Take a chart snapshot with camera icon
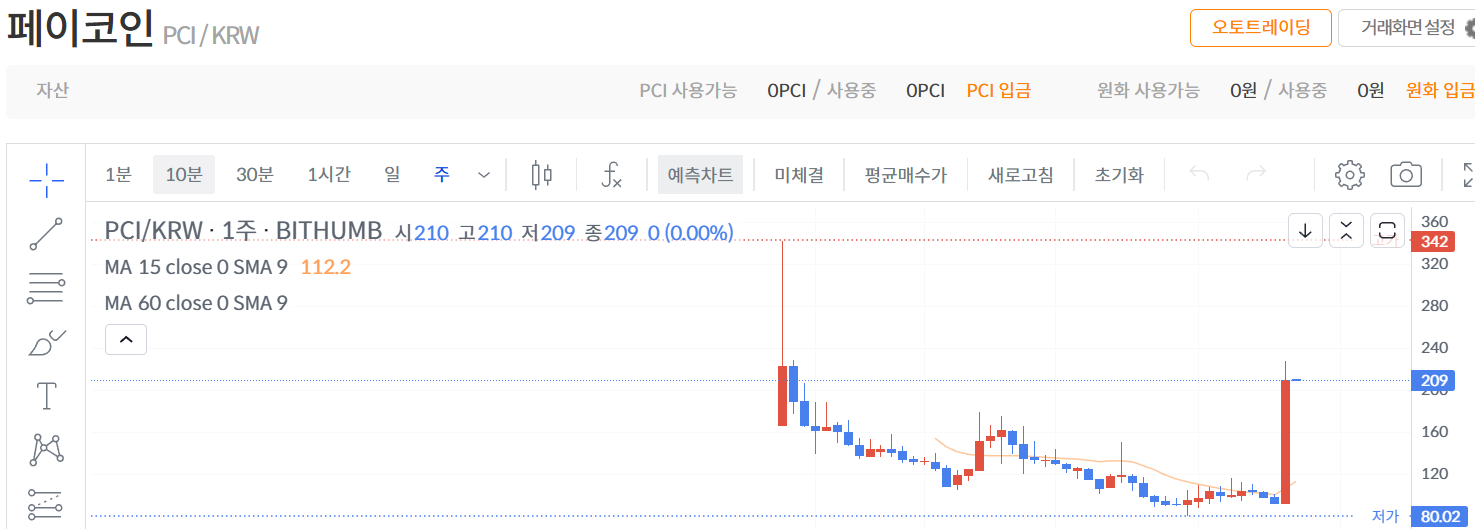 coord(1406,175)
